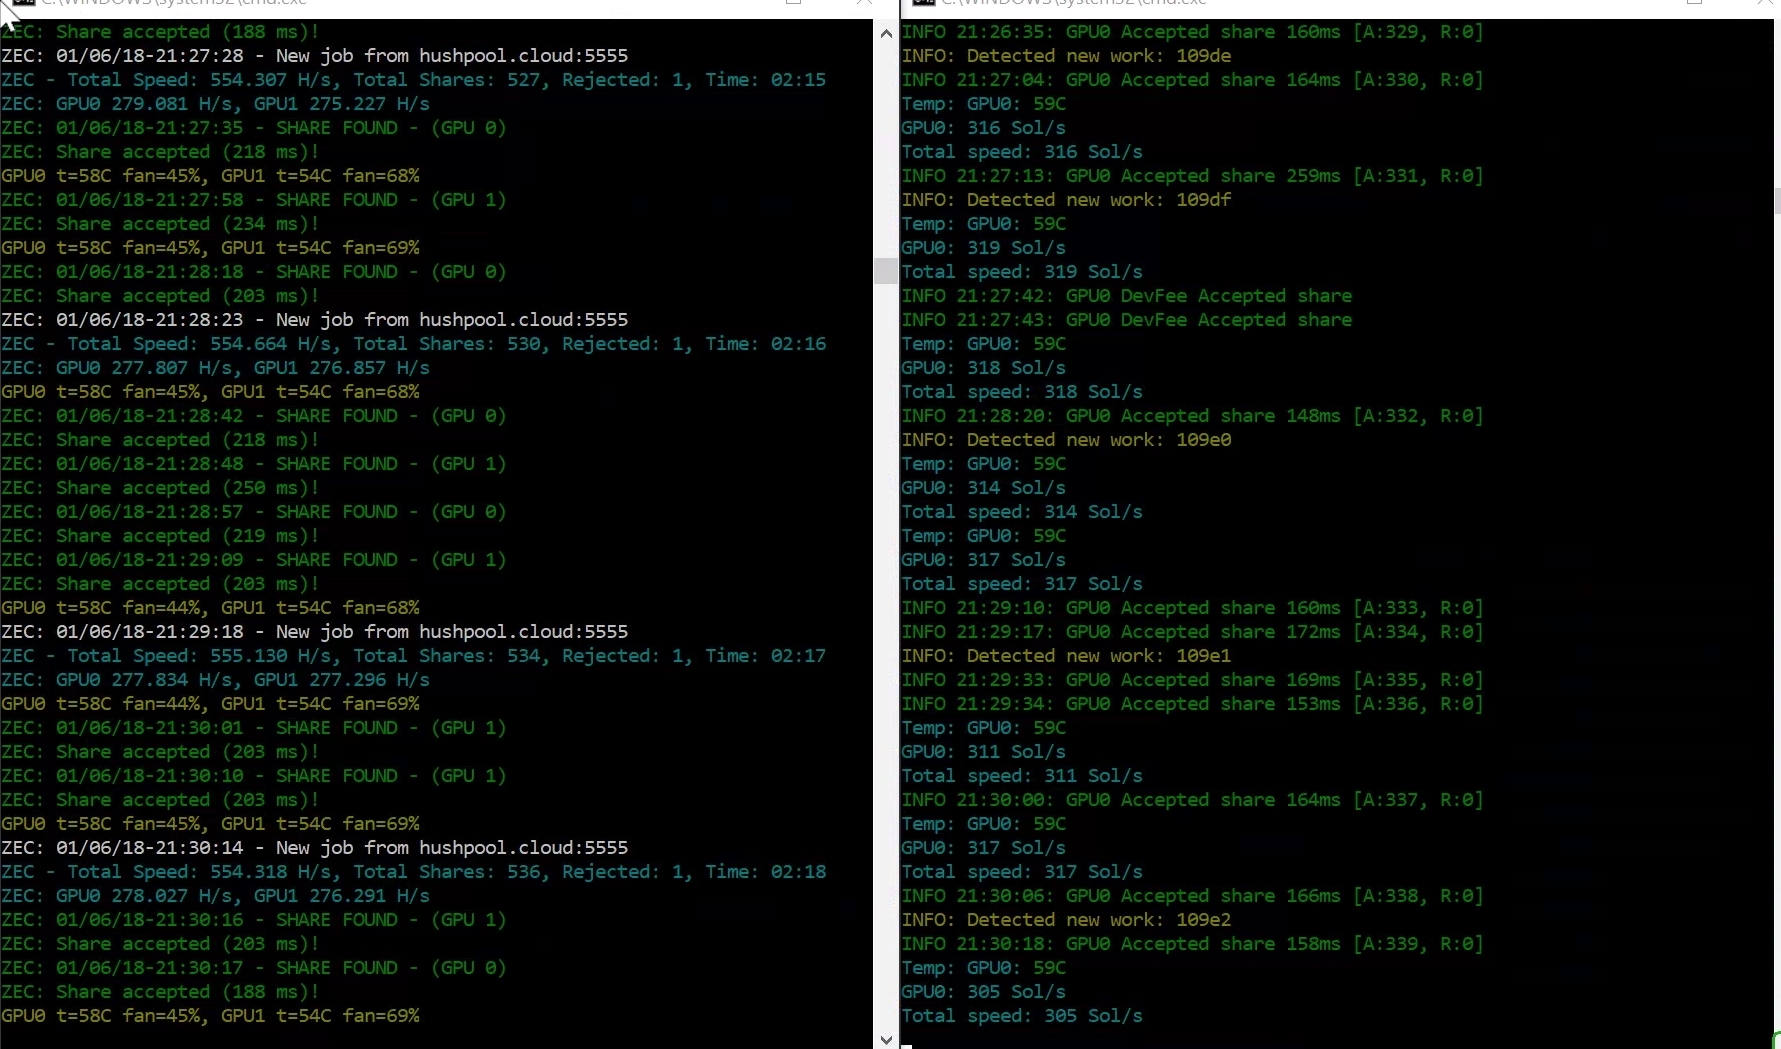Screen dimensions: 1781x1049
Task: Click the accepted share 172ms [A:334, R:0] line
Action: tap(1193, 632)
